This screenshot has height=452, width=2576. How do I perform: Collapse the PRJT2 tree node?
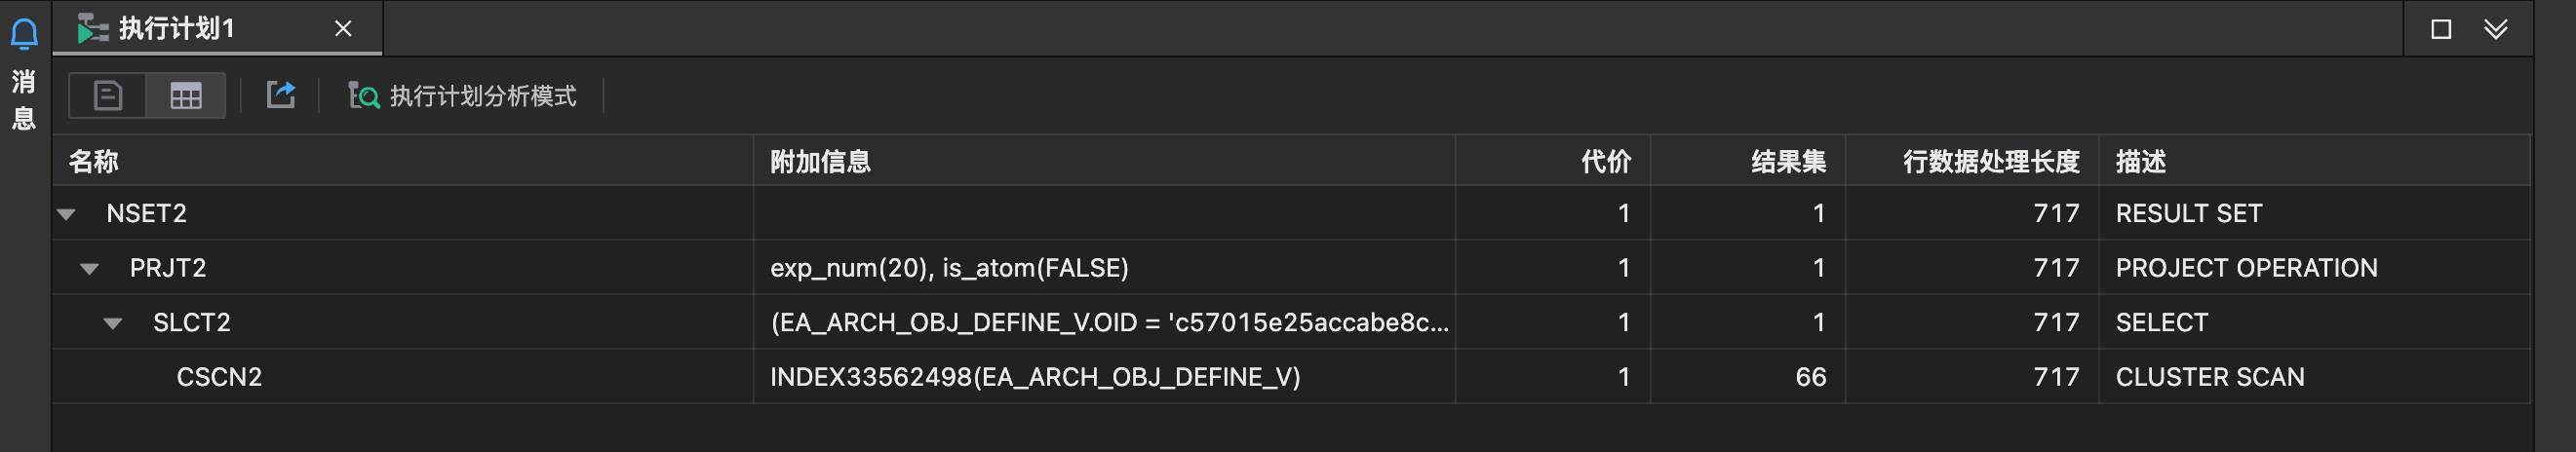[x=90, y=269]
